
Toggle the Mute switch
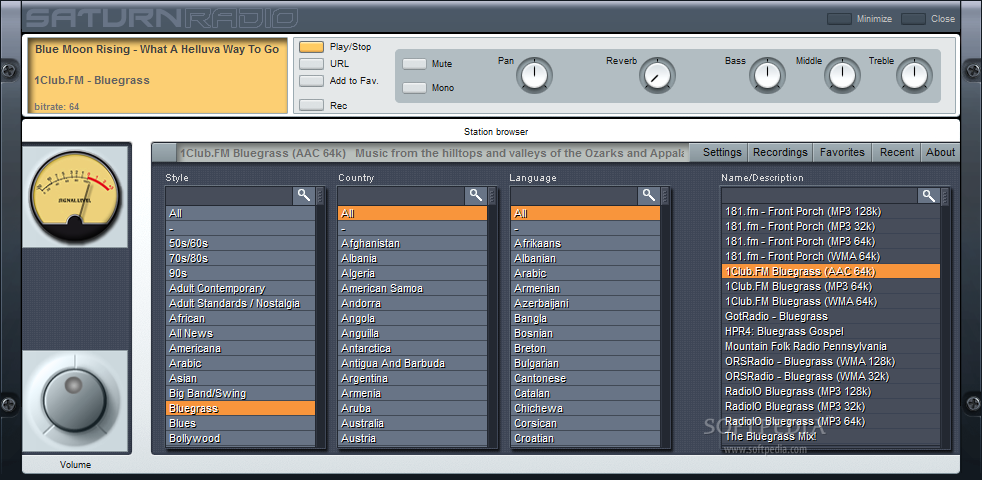tap(414, 64)
